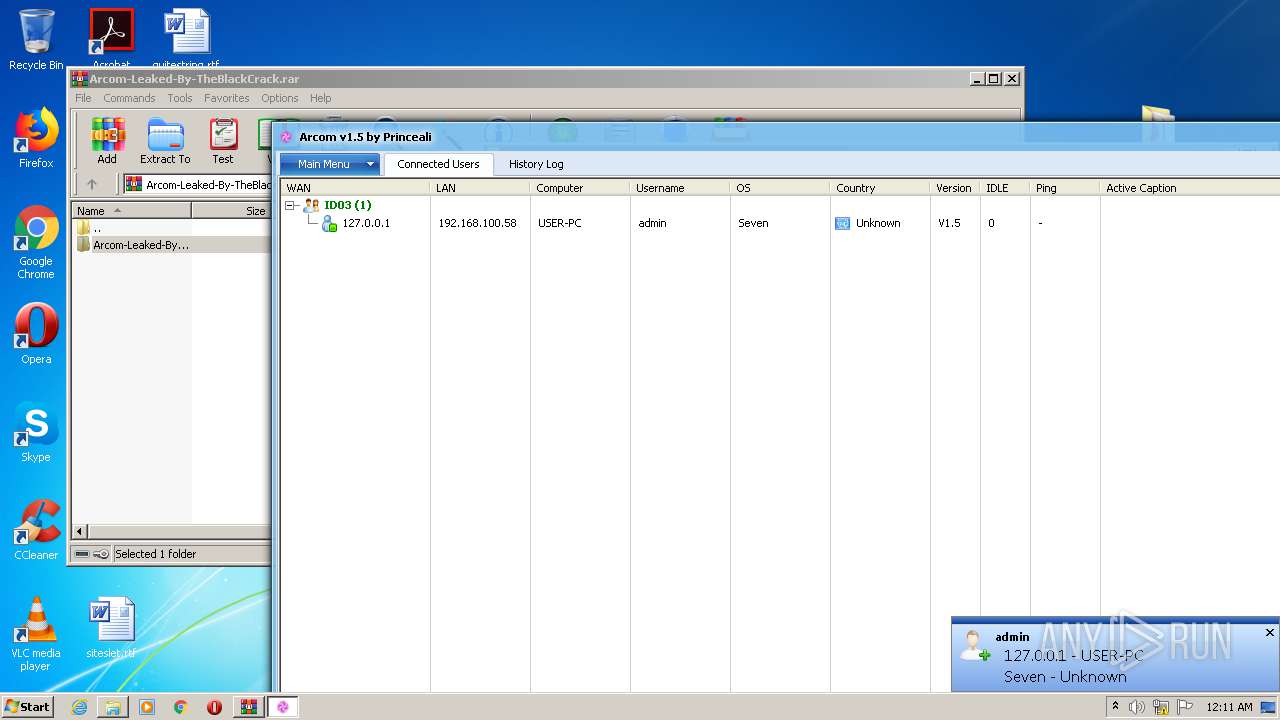The height and width of the screenshot is (720, 1280).
Task: Sort by the LAN column header
Action: point(480,188)
